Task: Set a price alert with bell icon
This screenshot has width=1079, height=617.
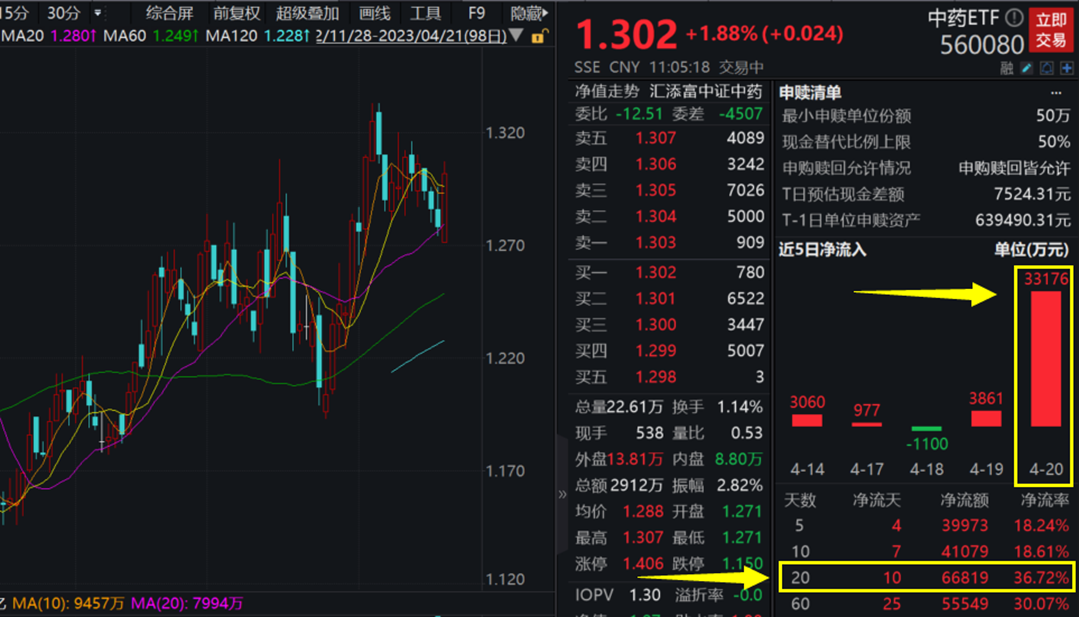Action: coord(1047,67)
